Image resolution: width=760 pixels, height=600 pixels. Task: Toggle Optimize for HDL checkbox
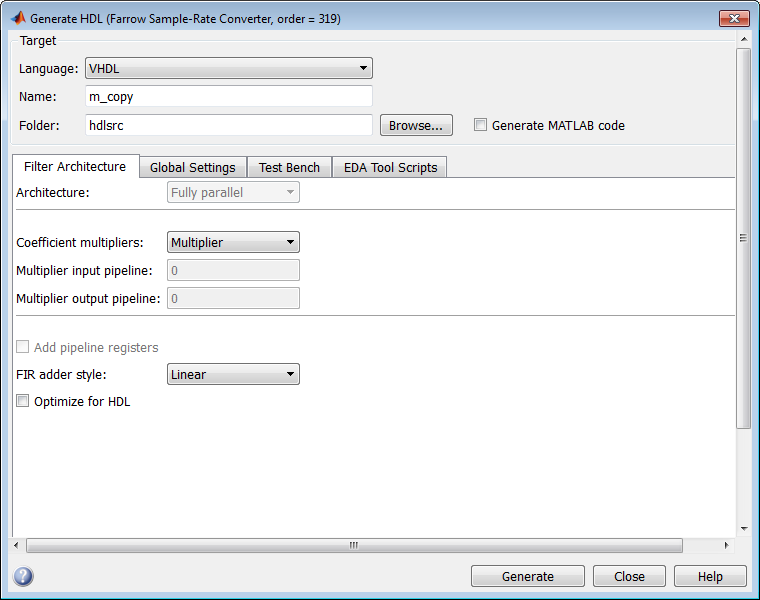[22, 401]
